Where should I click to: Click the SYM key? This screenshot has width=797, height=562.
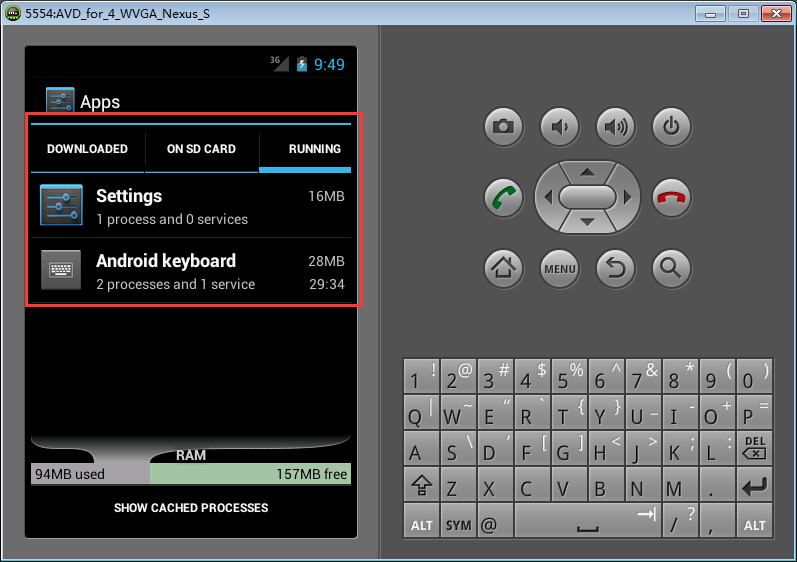458,520
